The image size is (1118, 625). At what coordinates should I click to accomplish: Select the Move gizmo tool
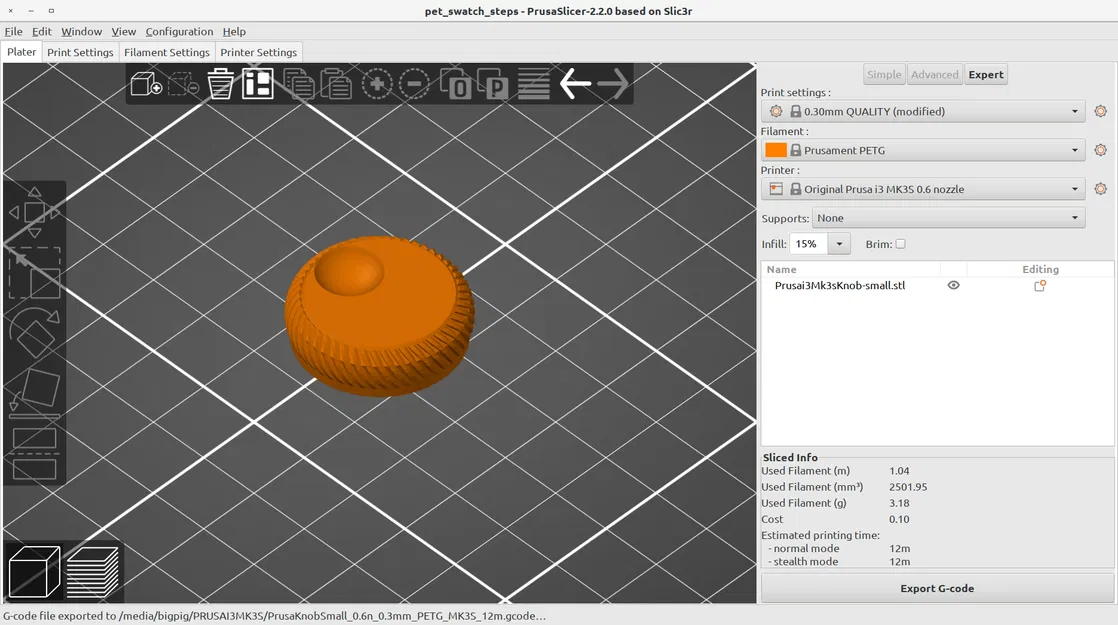coord(34,212)
